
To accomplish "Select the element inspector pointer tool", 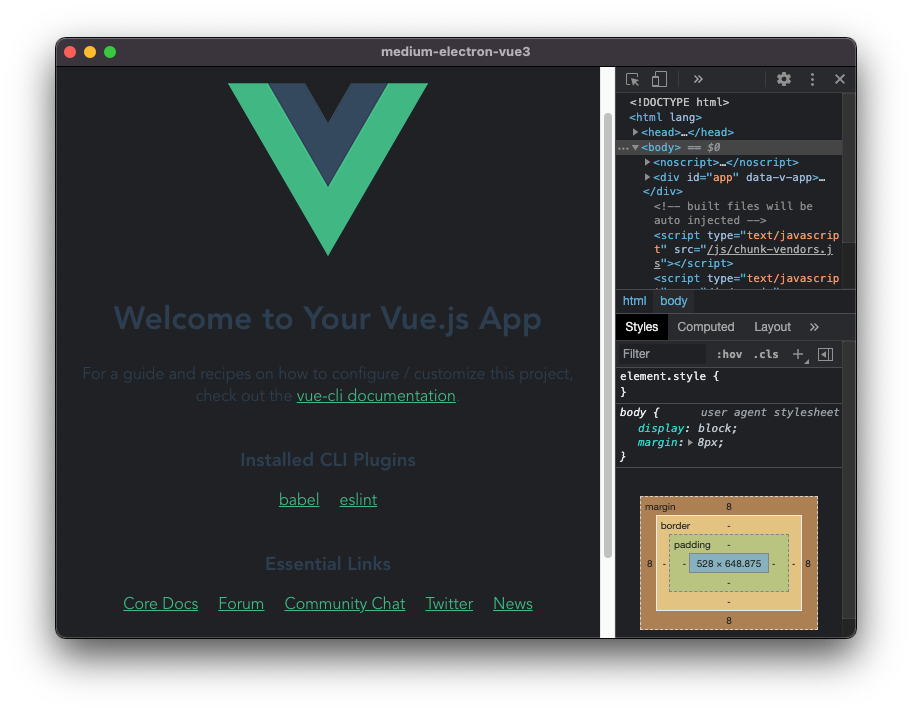I will tap(632, 79).
